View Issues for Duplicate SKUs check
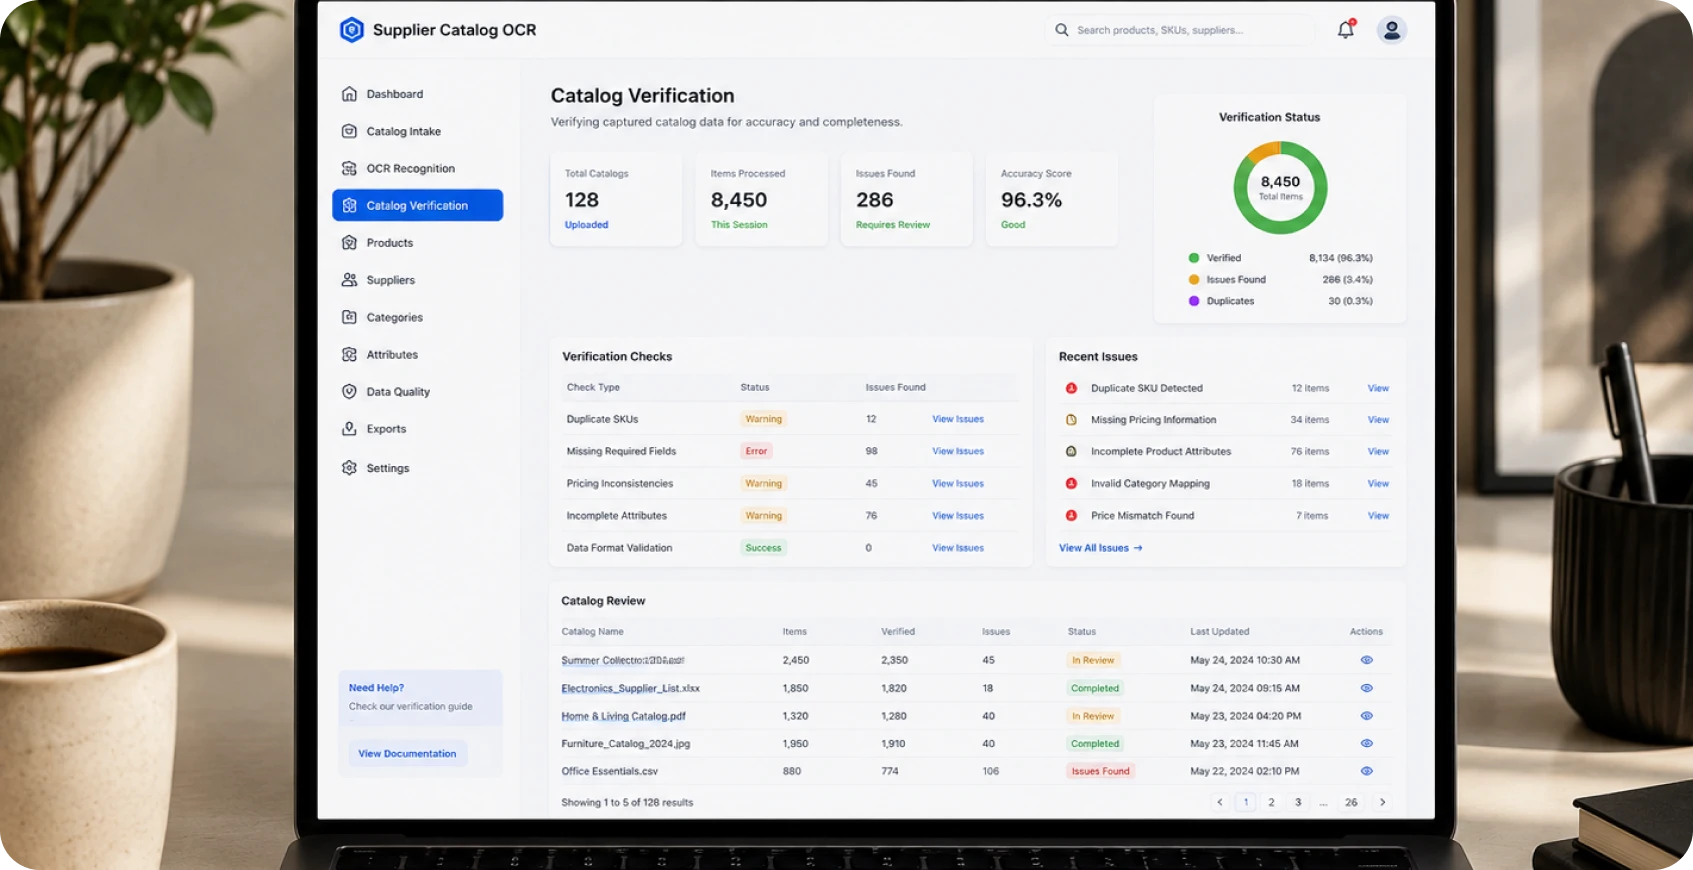The image size is (1693, 870). coord(958,419)
